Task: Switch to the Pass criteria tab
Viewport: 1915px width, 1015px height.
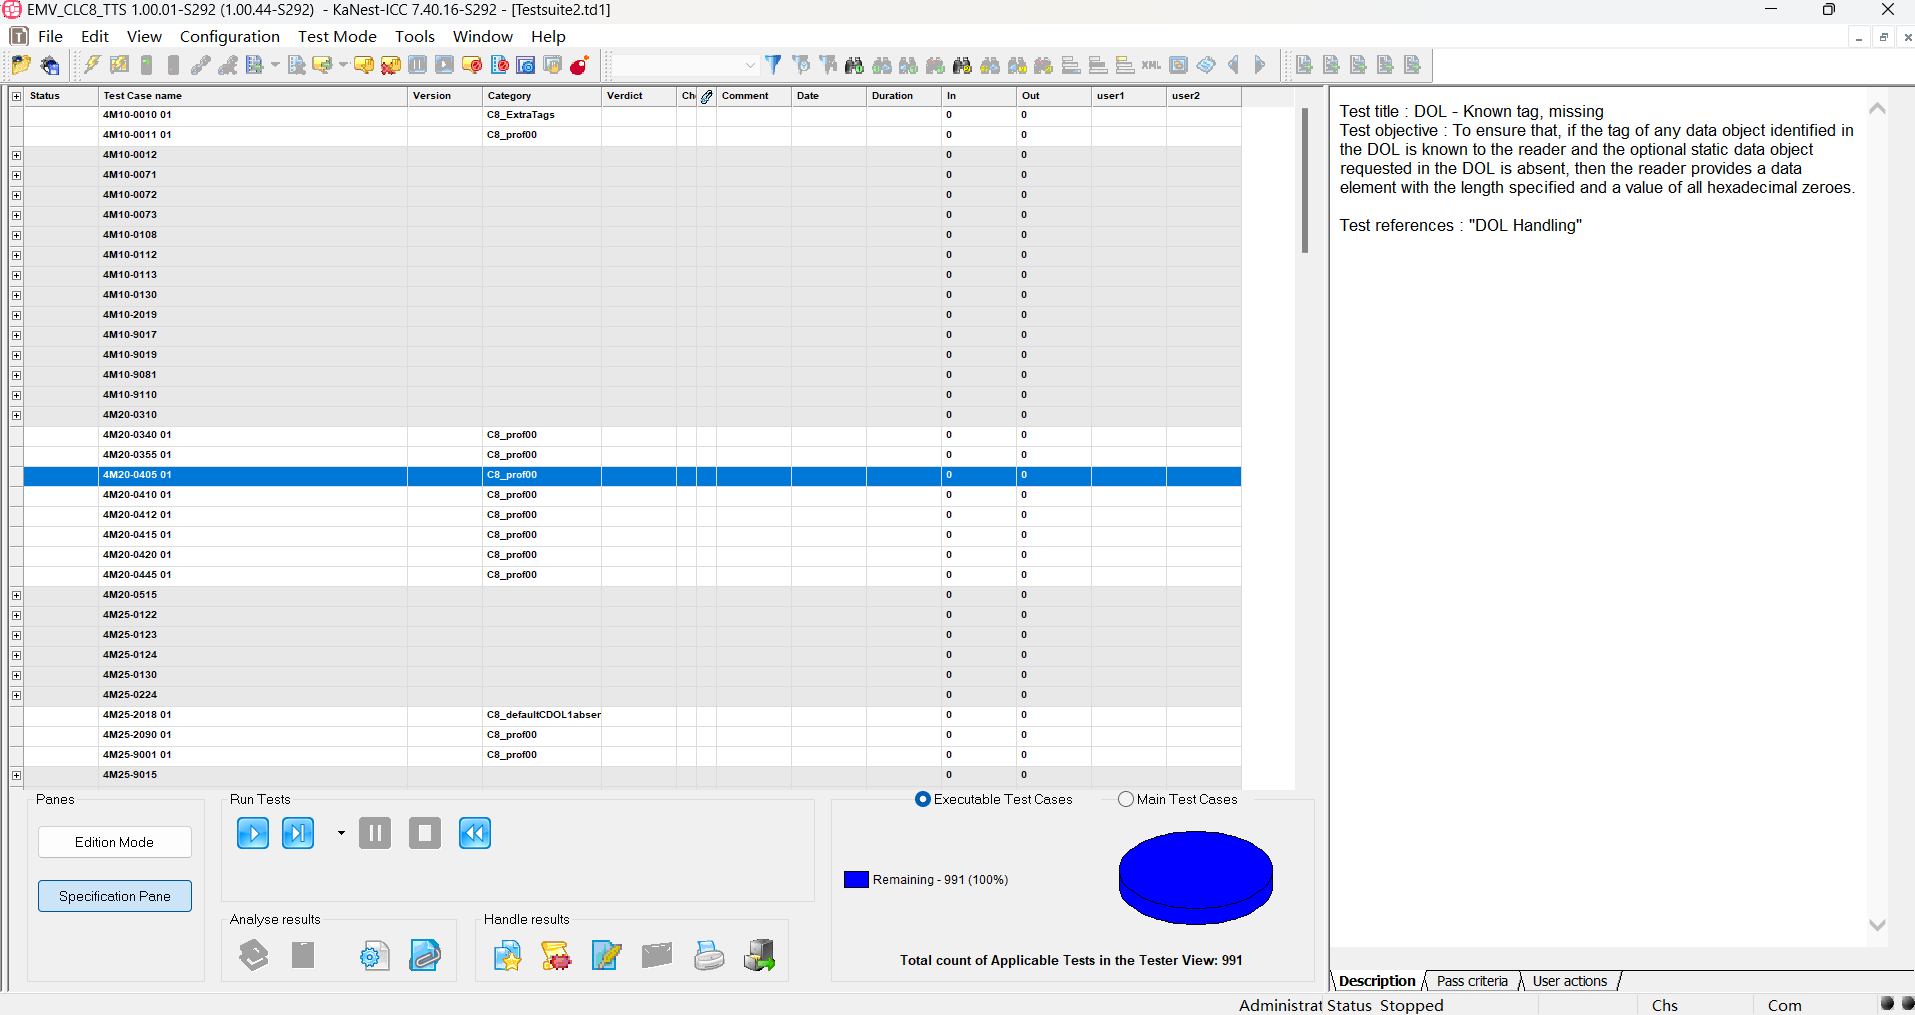Action: [x=1471, y=981]
